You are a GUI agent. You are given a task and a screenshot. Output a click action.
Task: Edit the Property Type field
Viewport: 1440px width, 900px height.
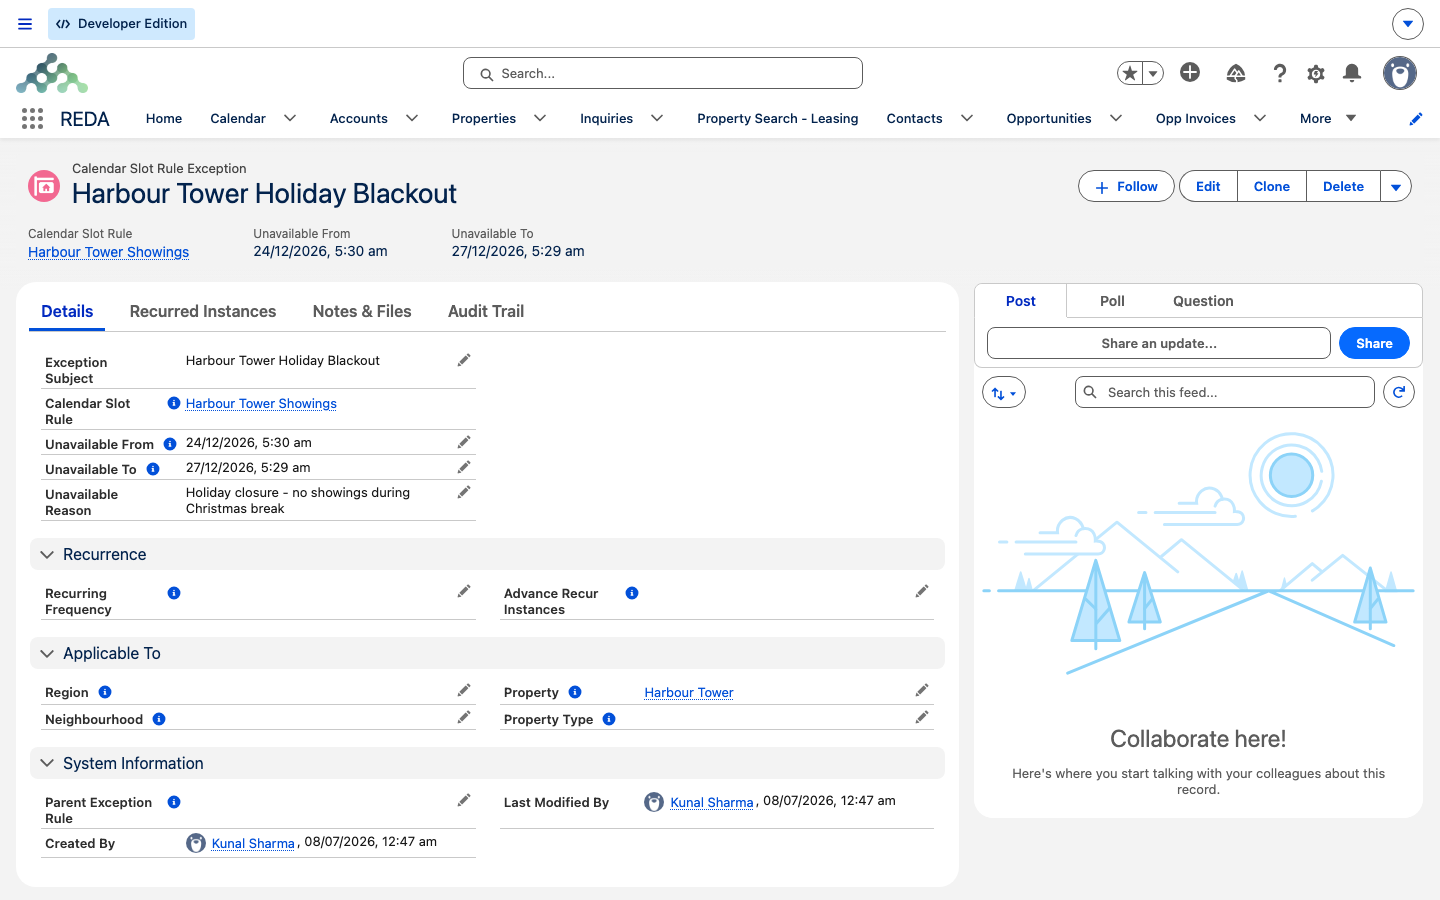pos(922,717)
